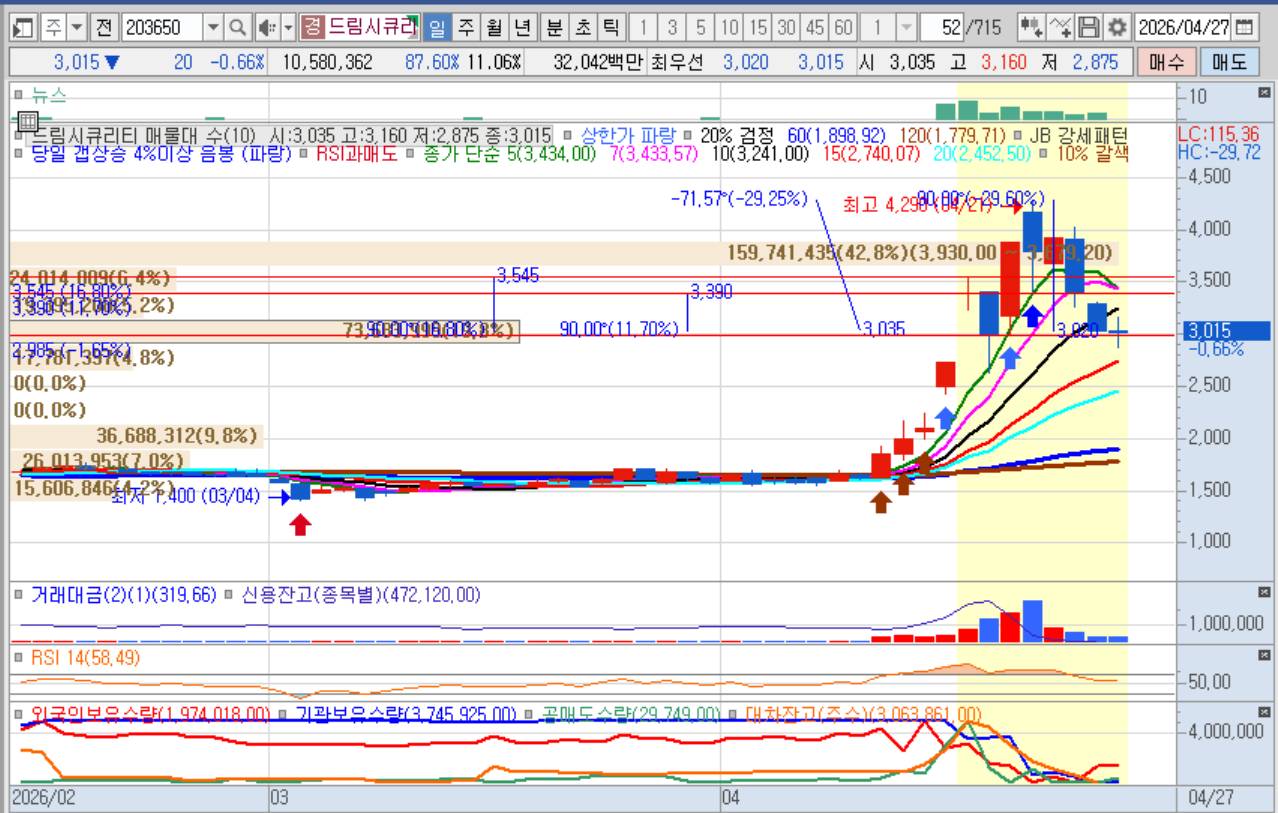Open the stock code history dropdown

click(213, 27)
